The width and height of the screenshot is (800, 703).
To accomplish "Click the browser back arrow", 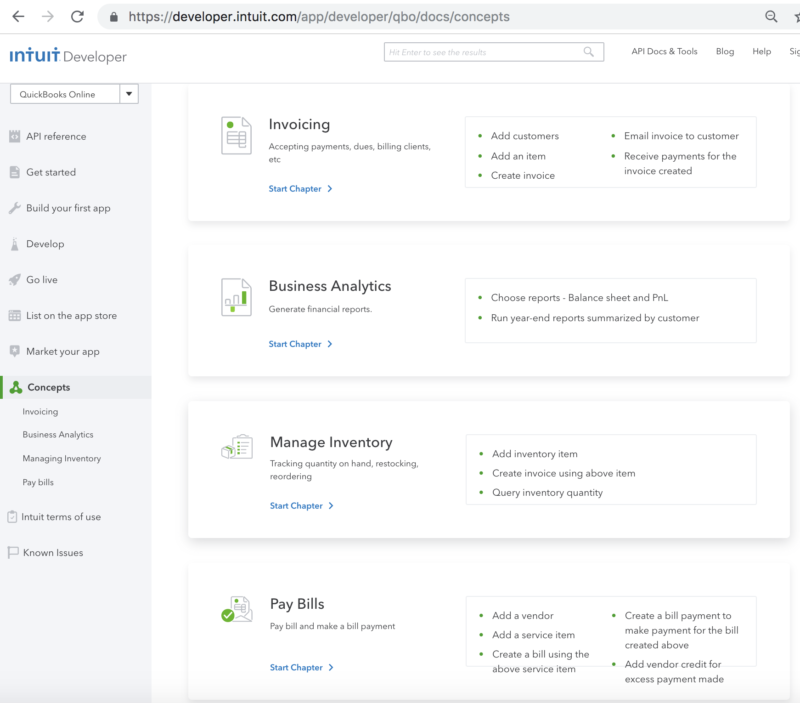I will [x=18, y=17].
